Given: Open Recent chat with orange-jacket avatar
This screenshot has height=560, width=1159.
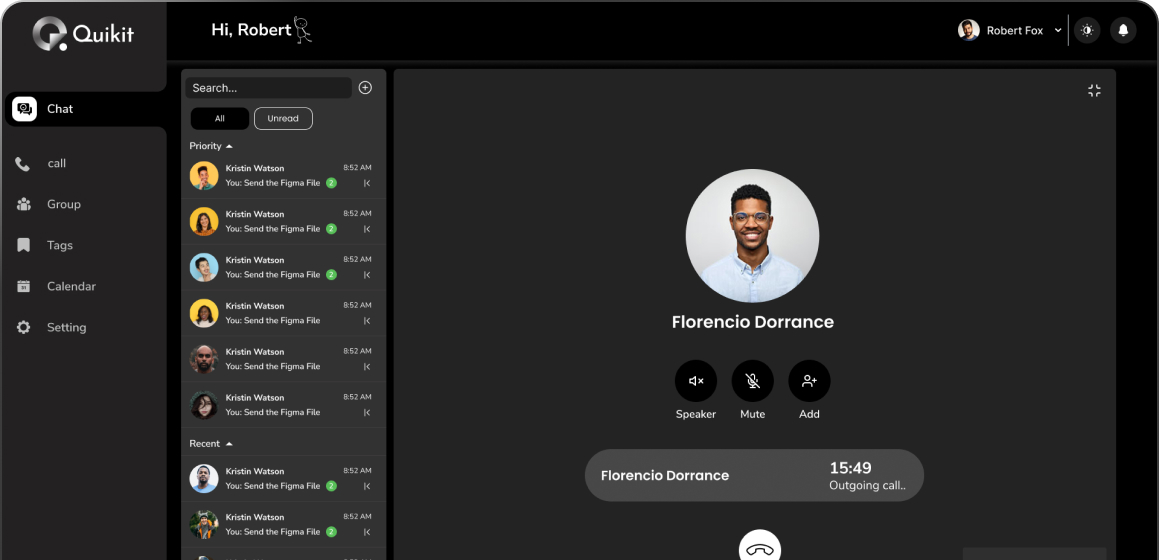Looking at the screenshot, I should [x=284, y=525].
